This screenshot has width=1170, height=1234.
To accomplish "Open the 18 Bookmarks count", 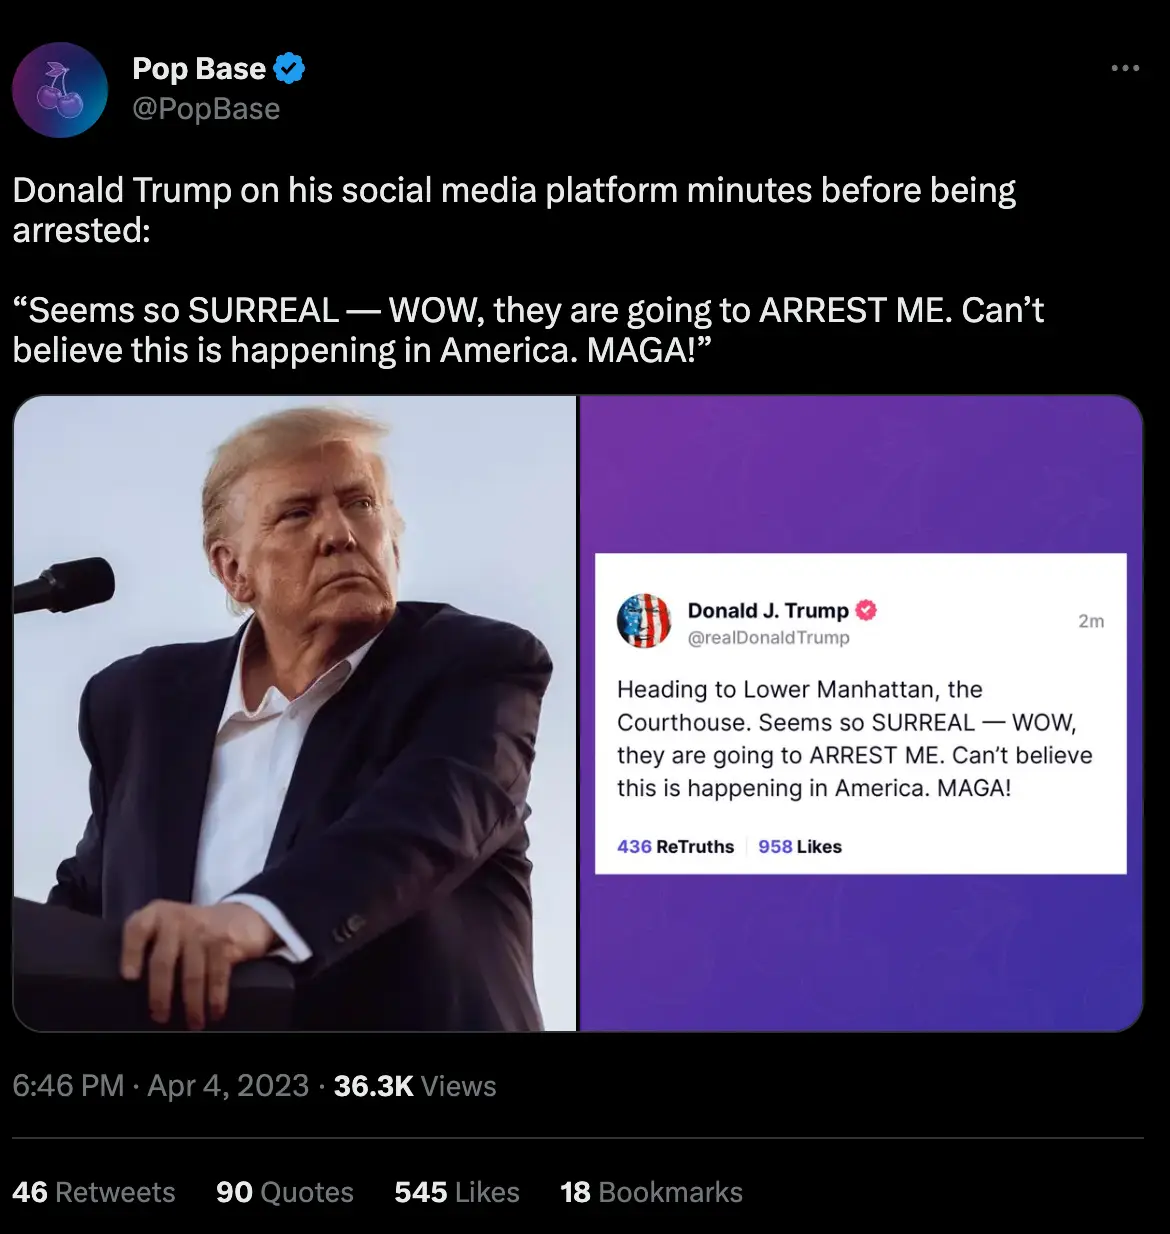I will pos(651,1192).
